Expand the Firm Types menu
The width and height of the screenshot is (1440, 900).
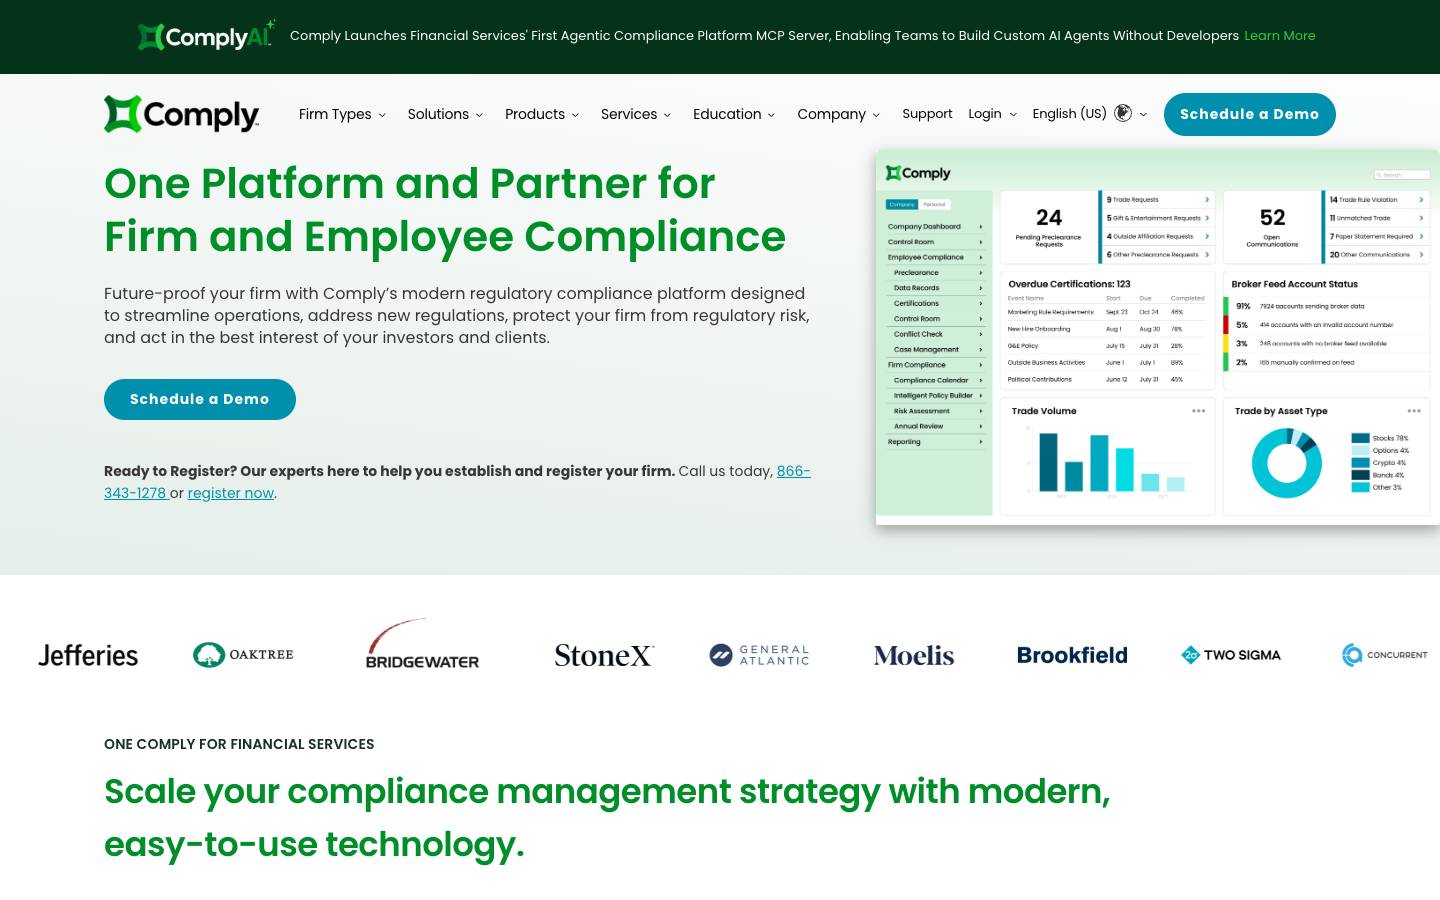(342, 114)
